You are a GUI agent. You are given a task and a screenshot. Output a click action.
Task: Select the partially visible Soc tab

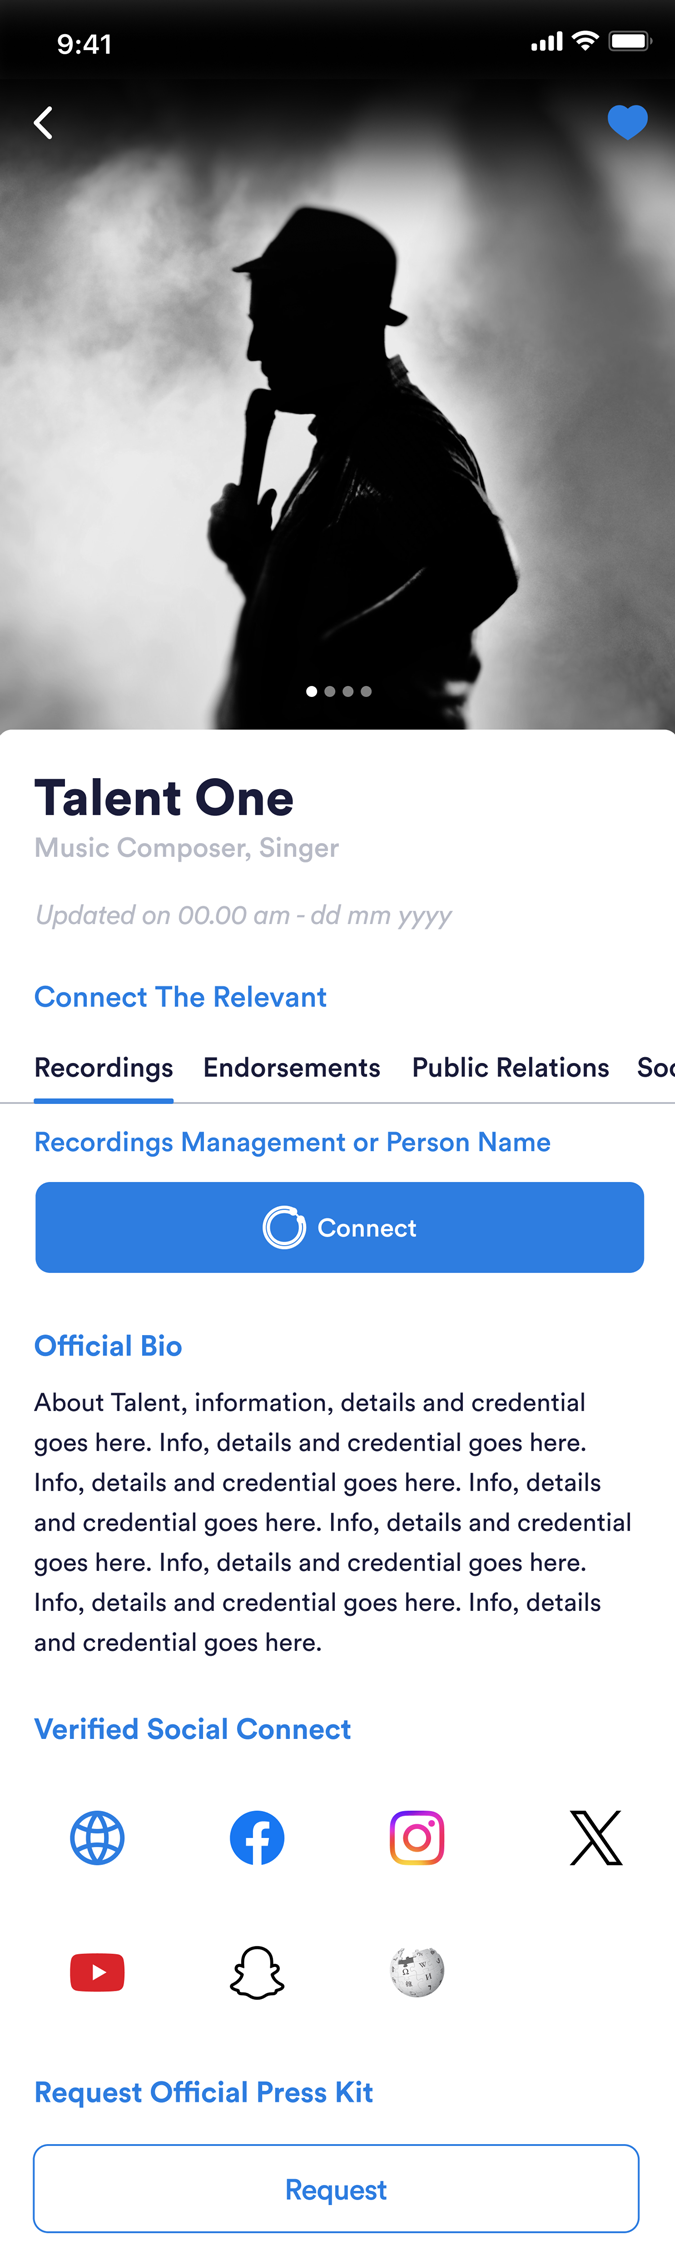pyautogui.click(x=656, y=1068)
